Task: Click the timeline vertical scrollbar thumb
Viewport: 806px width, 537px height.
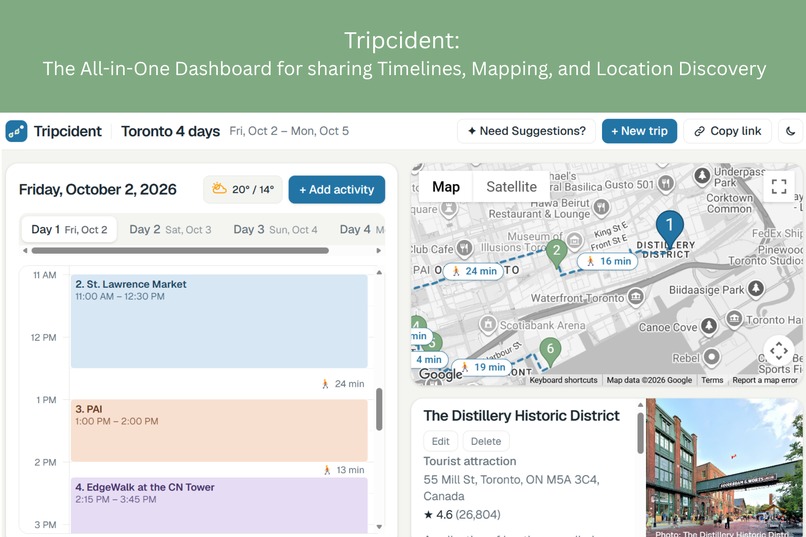Action: pyautogui.click(x=379, y=409)
